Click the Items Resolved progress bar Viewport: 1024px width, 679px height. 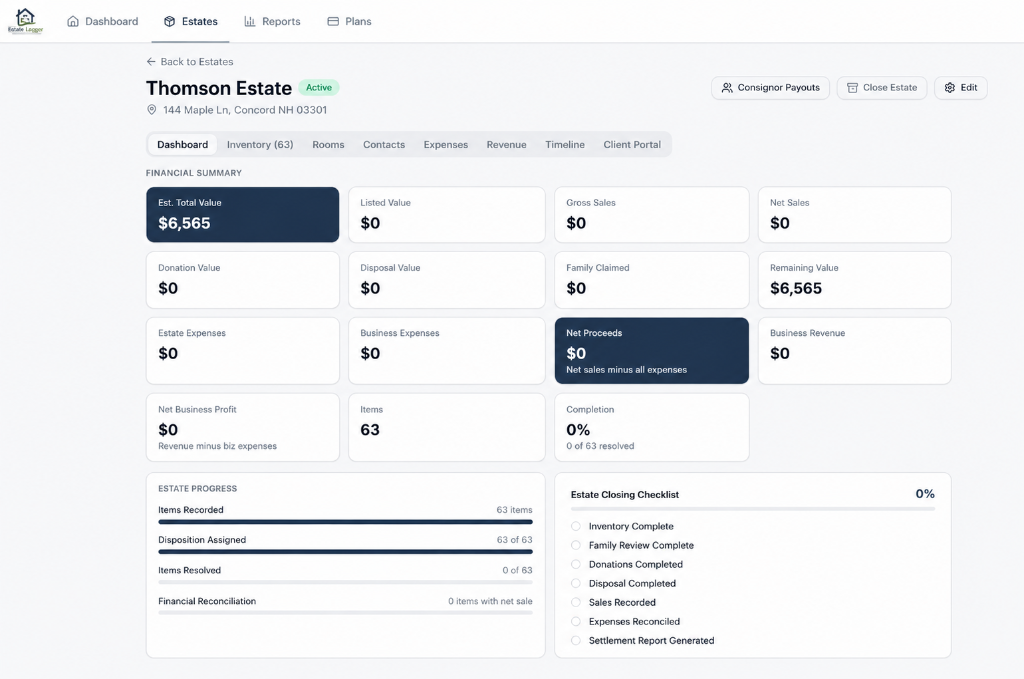click(x=345, y=582)
